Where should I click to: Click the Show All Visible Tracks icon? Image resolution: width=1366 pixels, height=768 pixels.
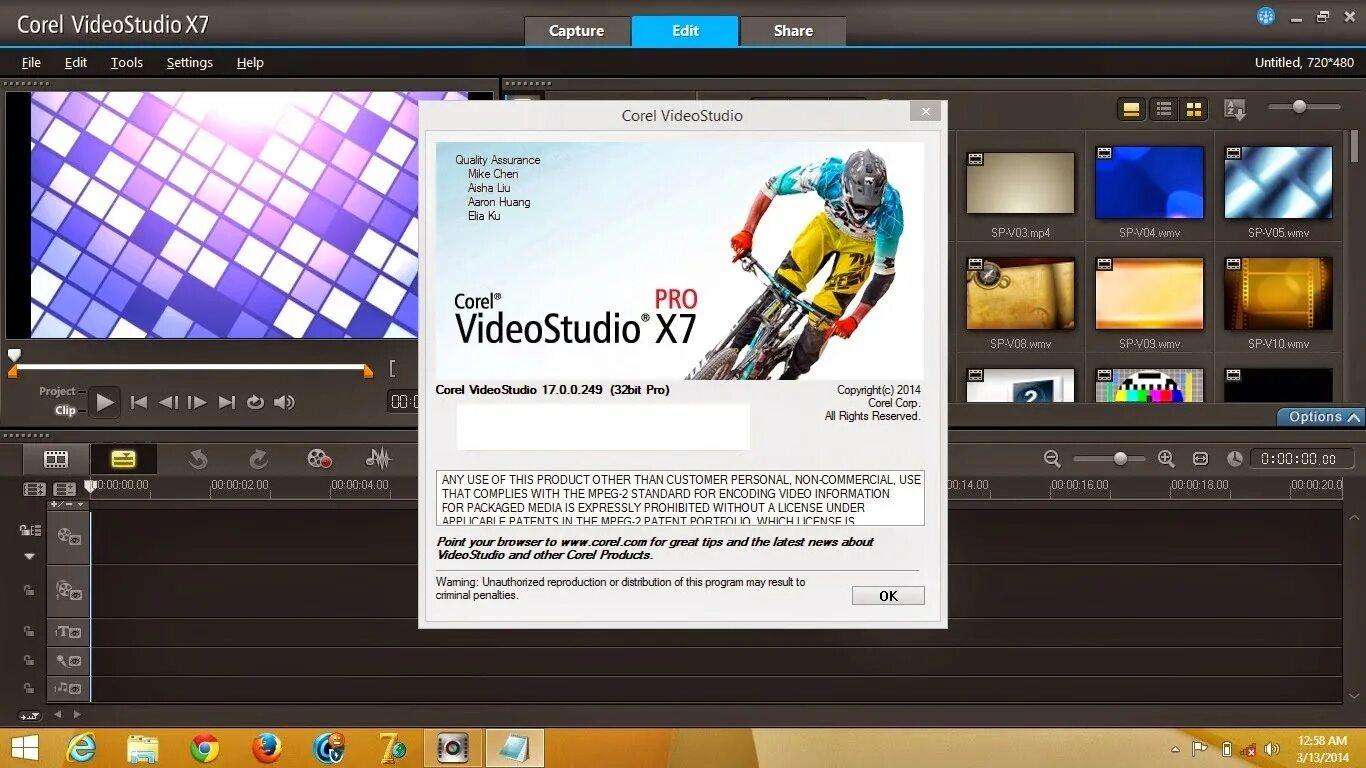click(x=35, y=489)
